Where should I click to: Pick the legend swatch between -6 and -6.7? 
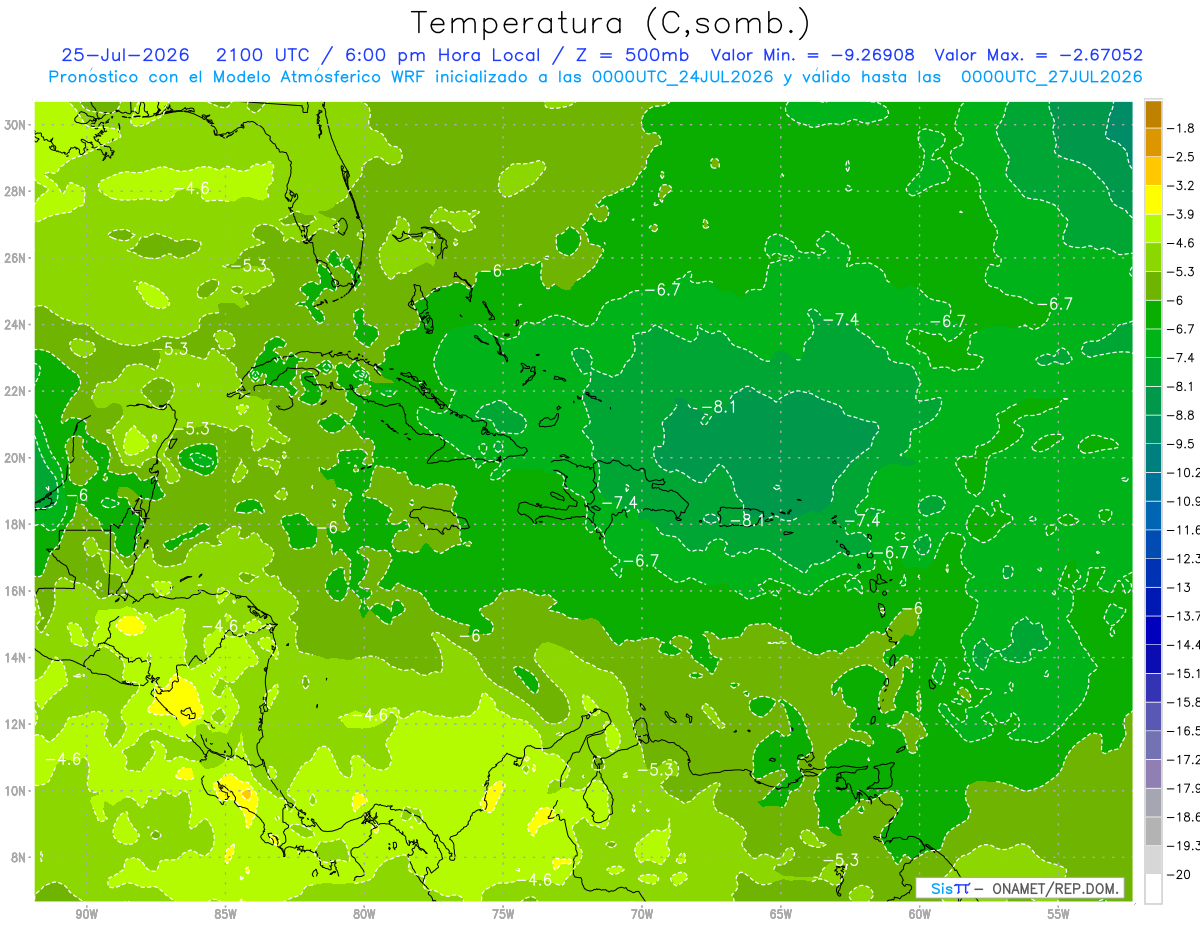coord(1153,314)
